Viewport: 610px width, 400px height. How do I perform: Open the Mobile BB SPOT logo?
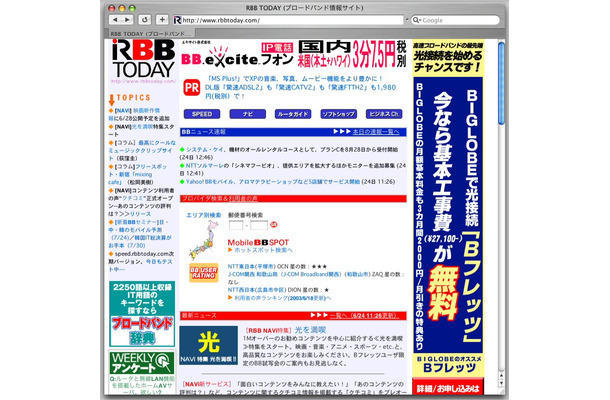258,242
